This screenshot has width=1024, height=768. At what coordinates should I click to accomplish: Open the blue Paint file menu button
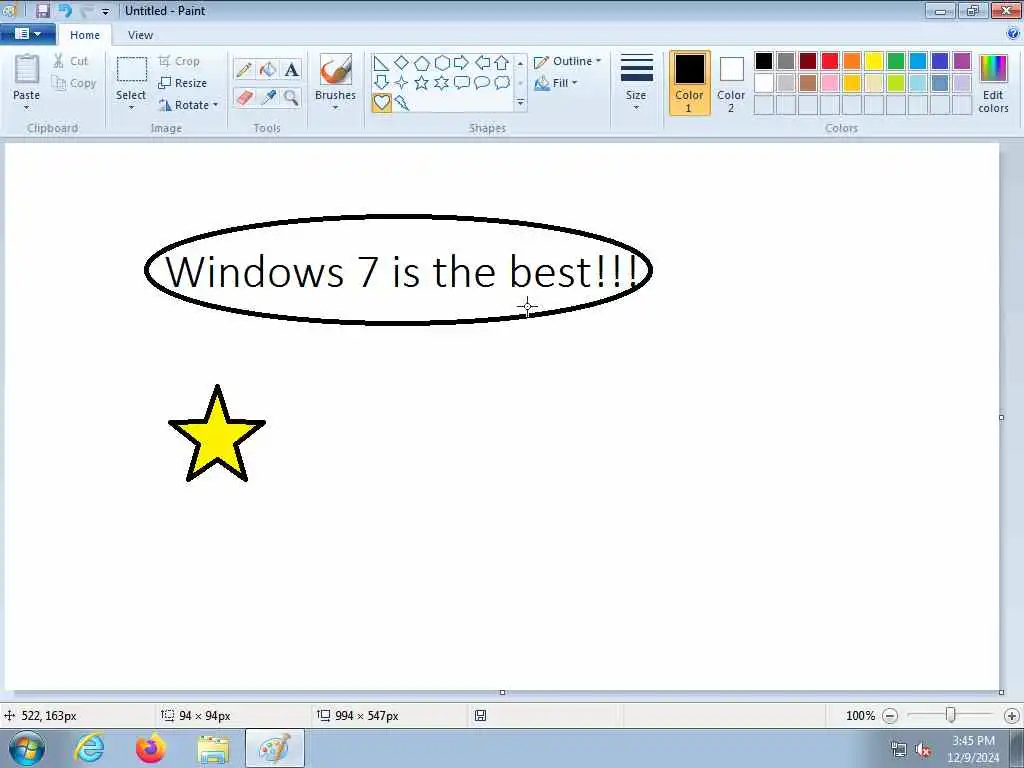tap(27, 34)
